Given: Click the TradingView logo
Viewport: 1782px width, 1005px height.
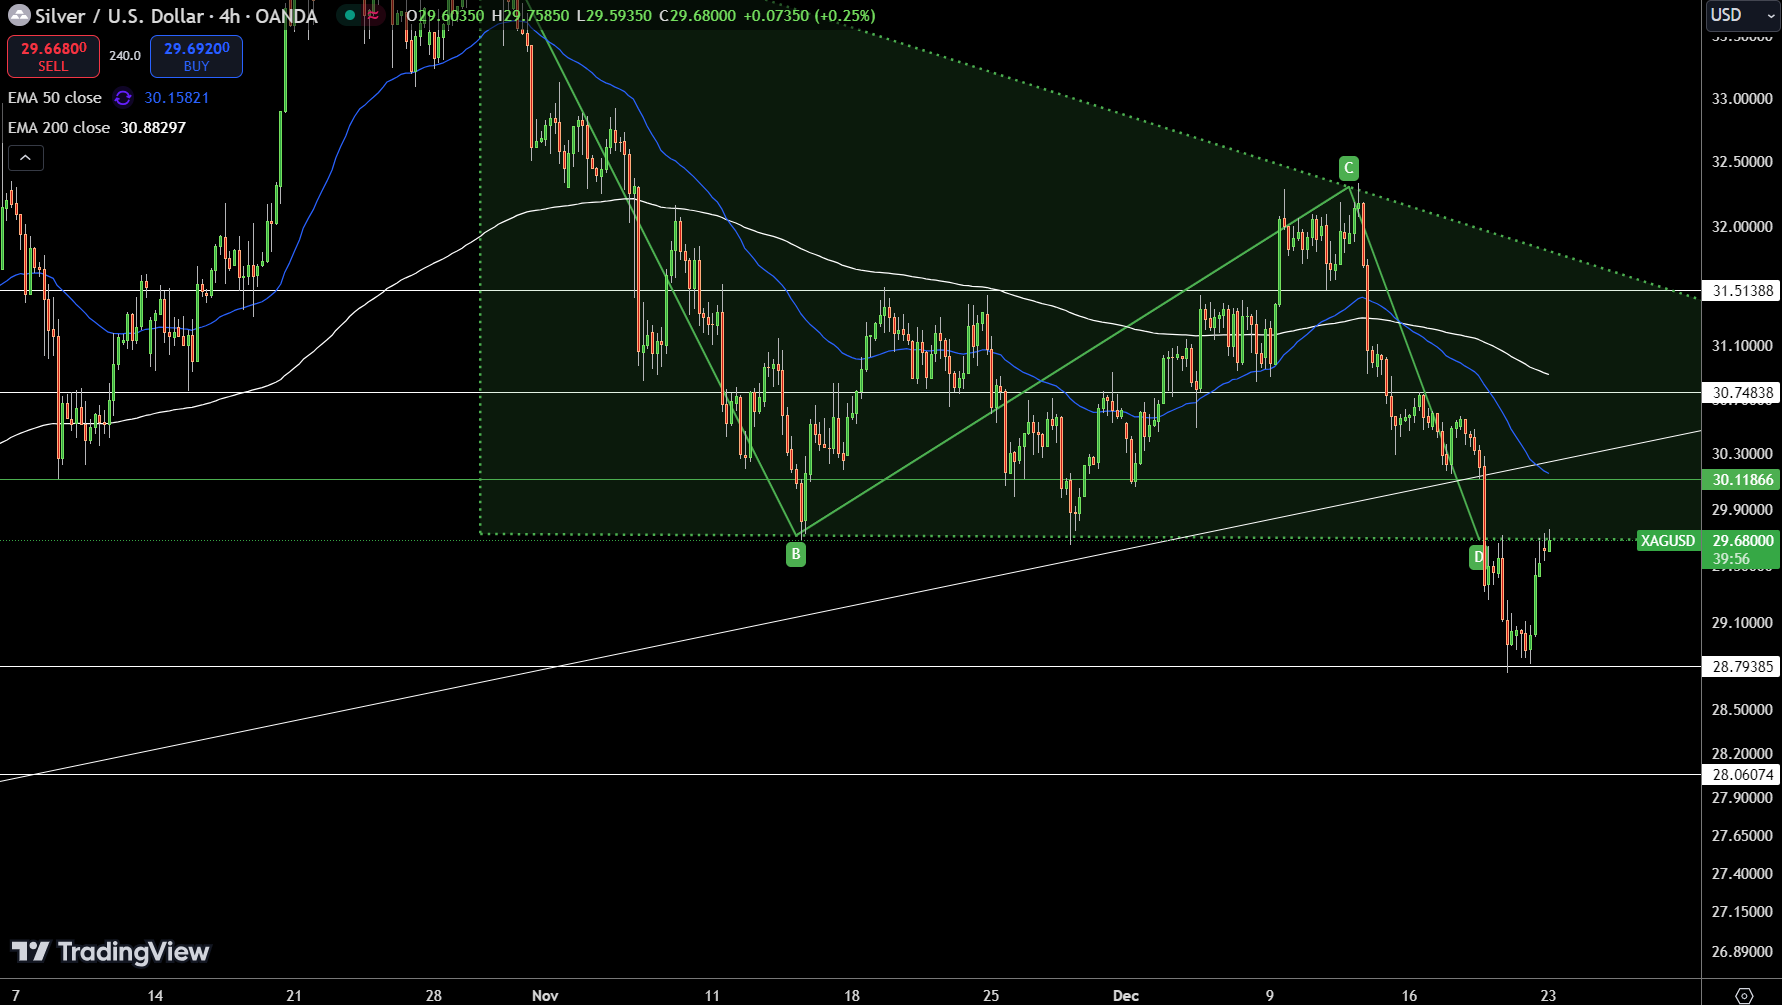Looking at the screenshot, I should click(110, 951).
